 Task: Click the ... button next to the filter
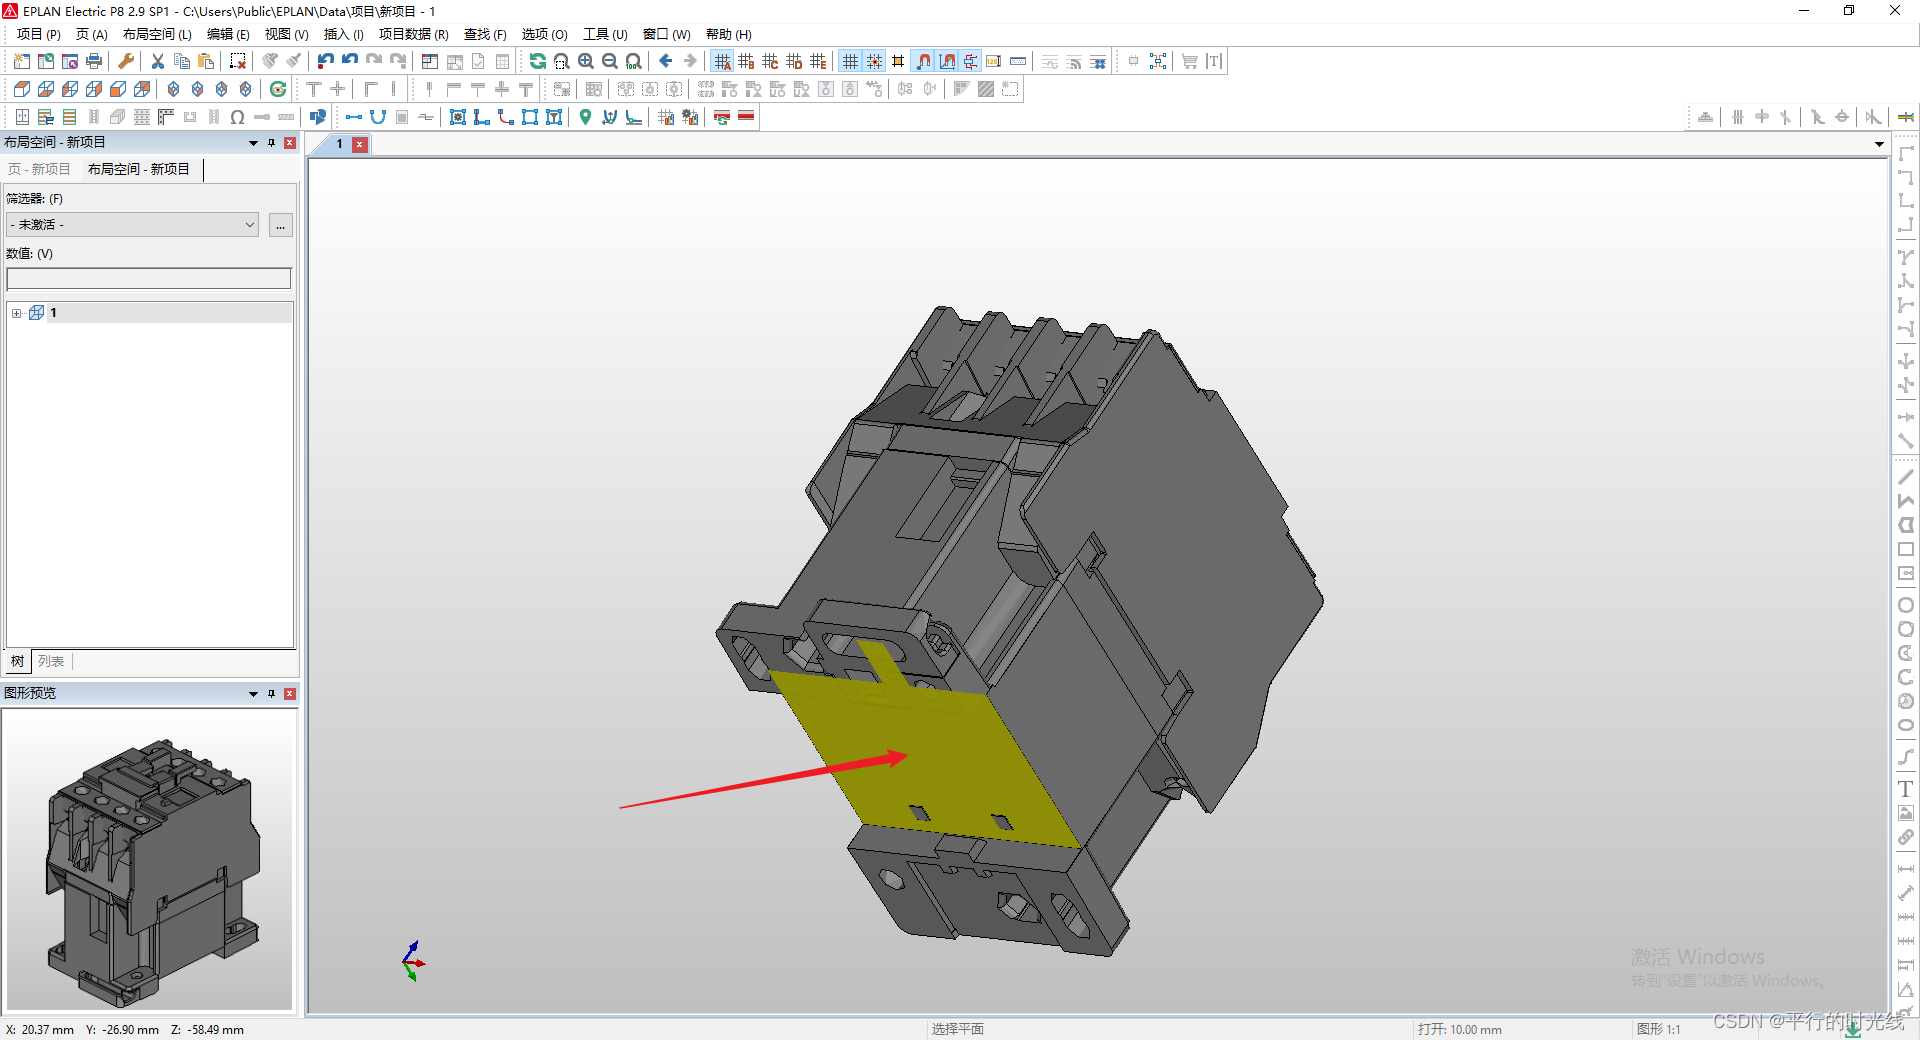pyautogui.click(x=280, y=225)
